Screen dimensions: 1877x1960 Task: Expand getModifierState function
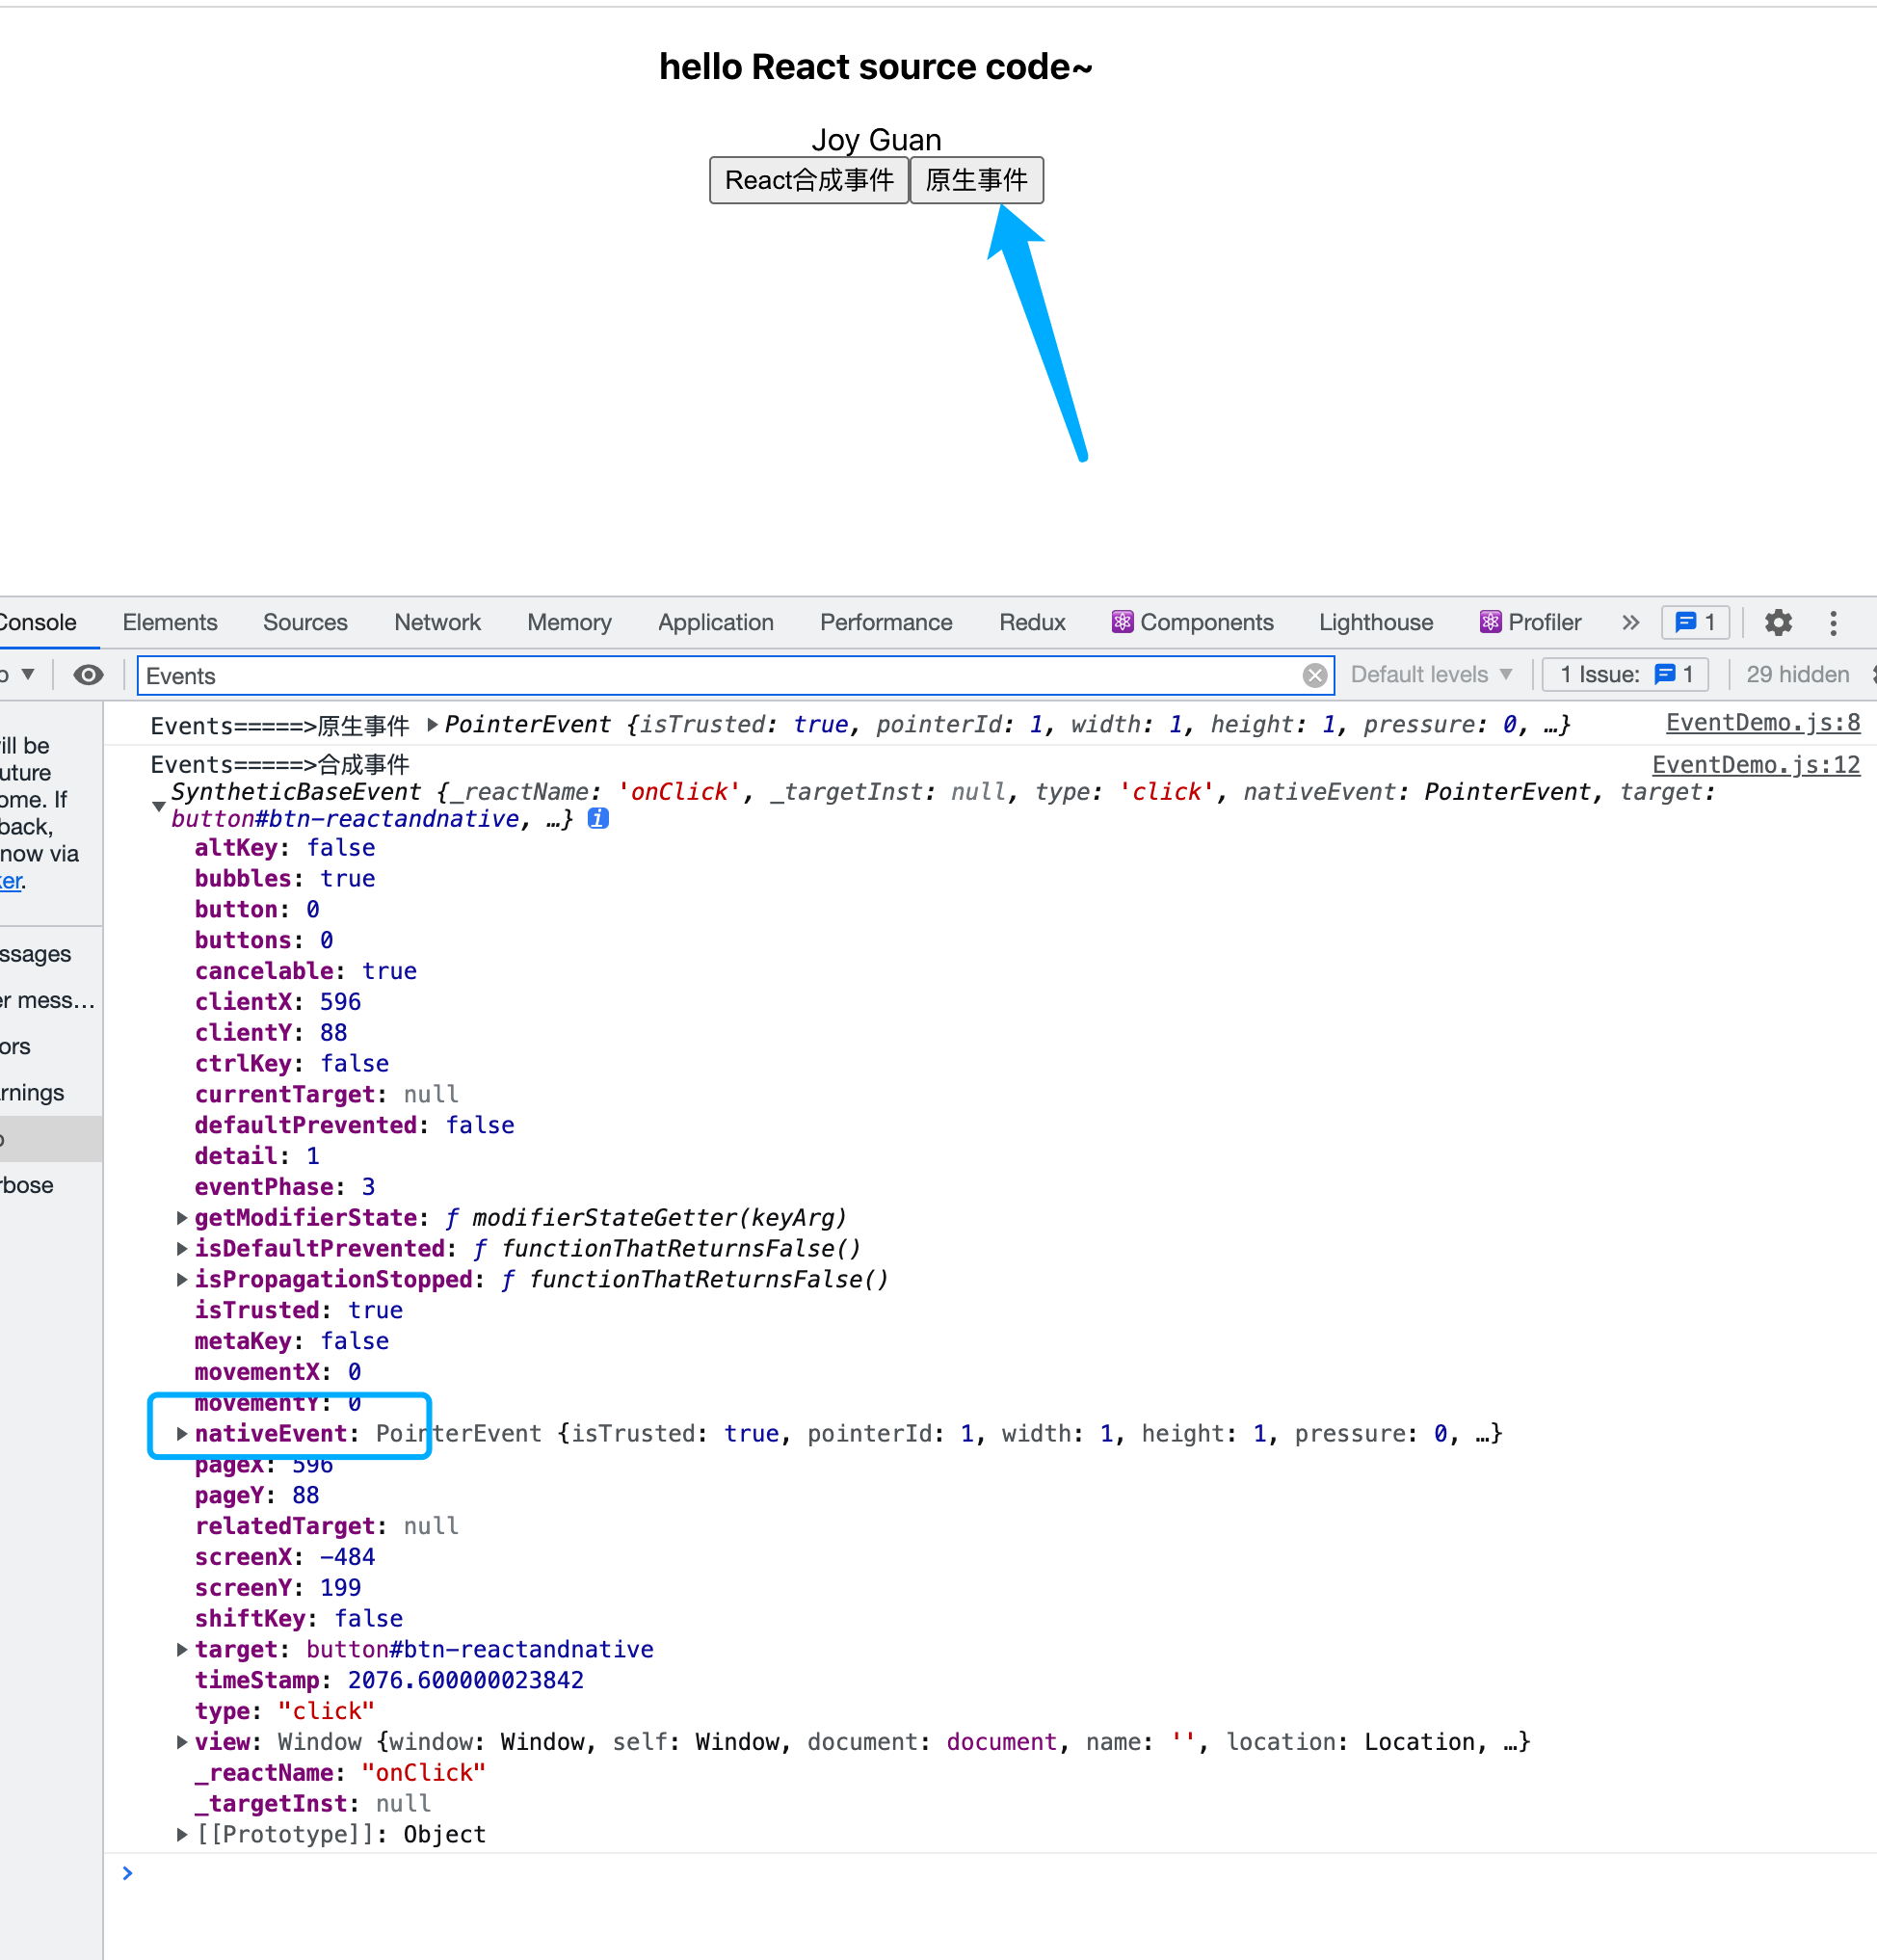[x=182, y=1217]
